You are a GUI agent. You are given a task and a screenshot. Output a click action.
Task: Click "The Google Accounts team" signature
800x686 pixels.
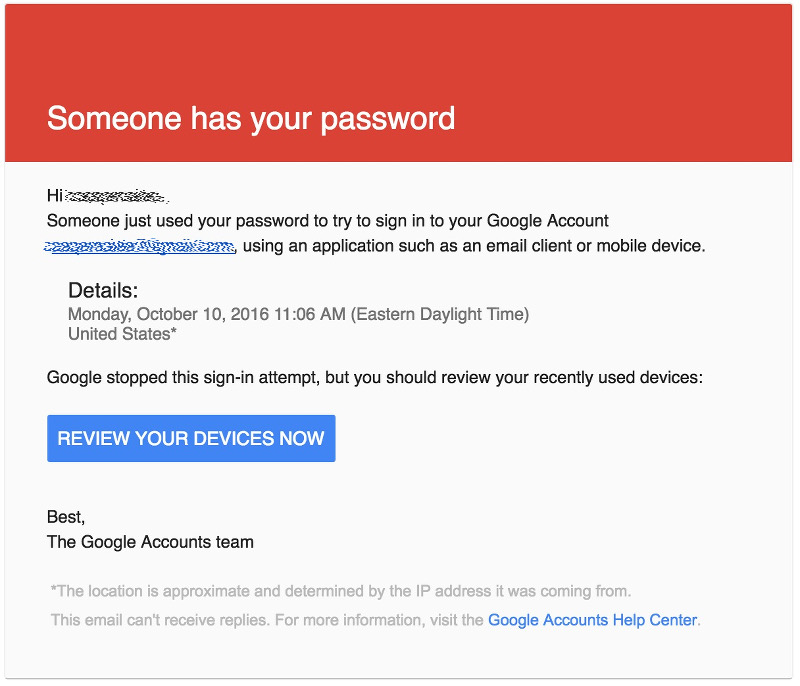point(150,542)
